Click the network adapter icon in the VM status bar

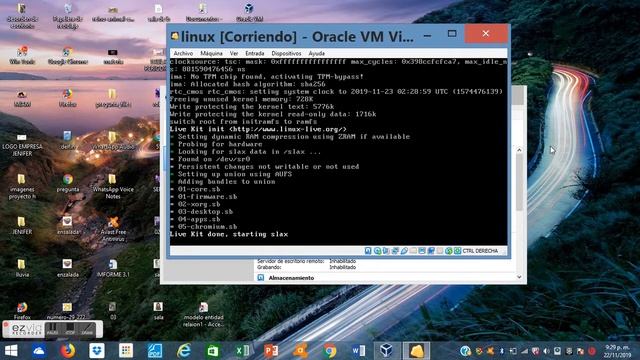pyautogui.click(x=395, y=251)
